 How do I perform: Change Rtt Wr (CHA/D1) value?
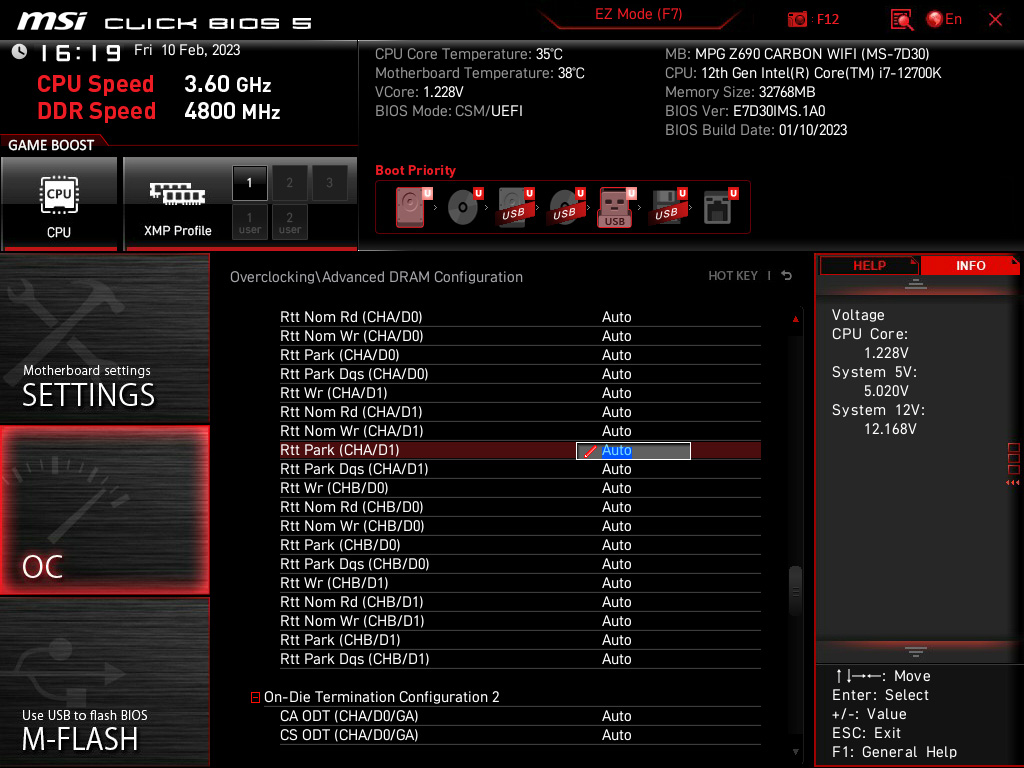coord(616,392)
